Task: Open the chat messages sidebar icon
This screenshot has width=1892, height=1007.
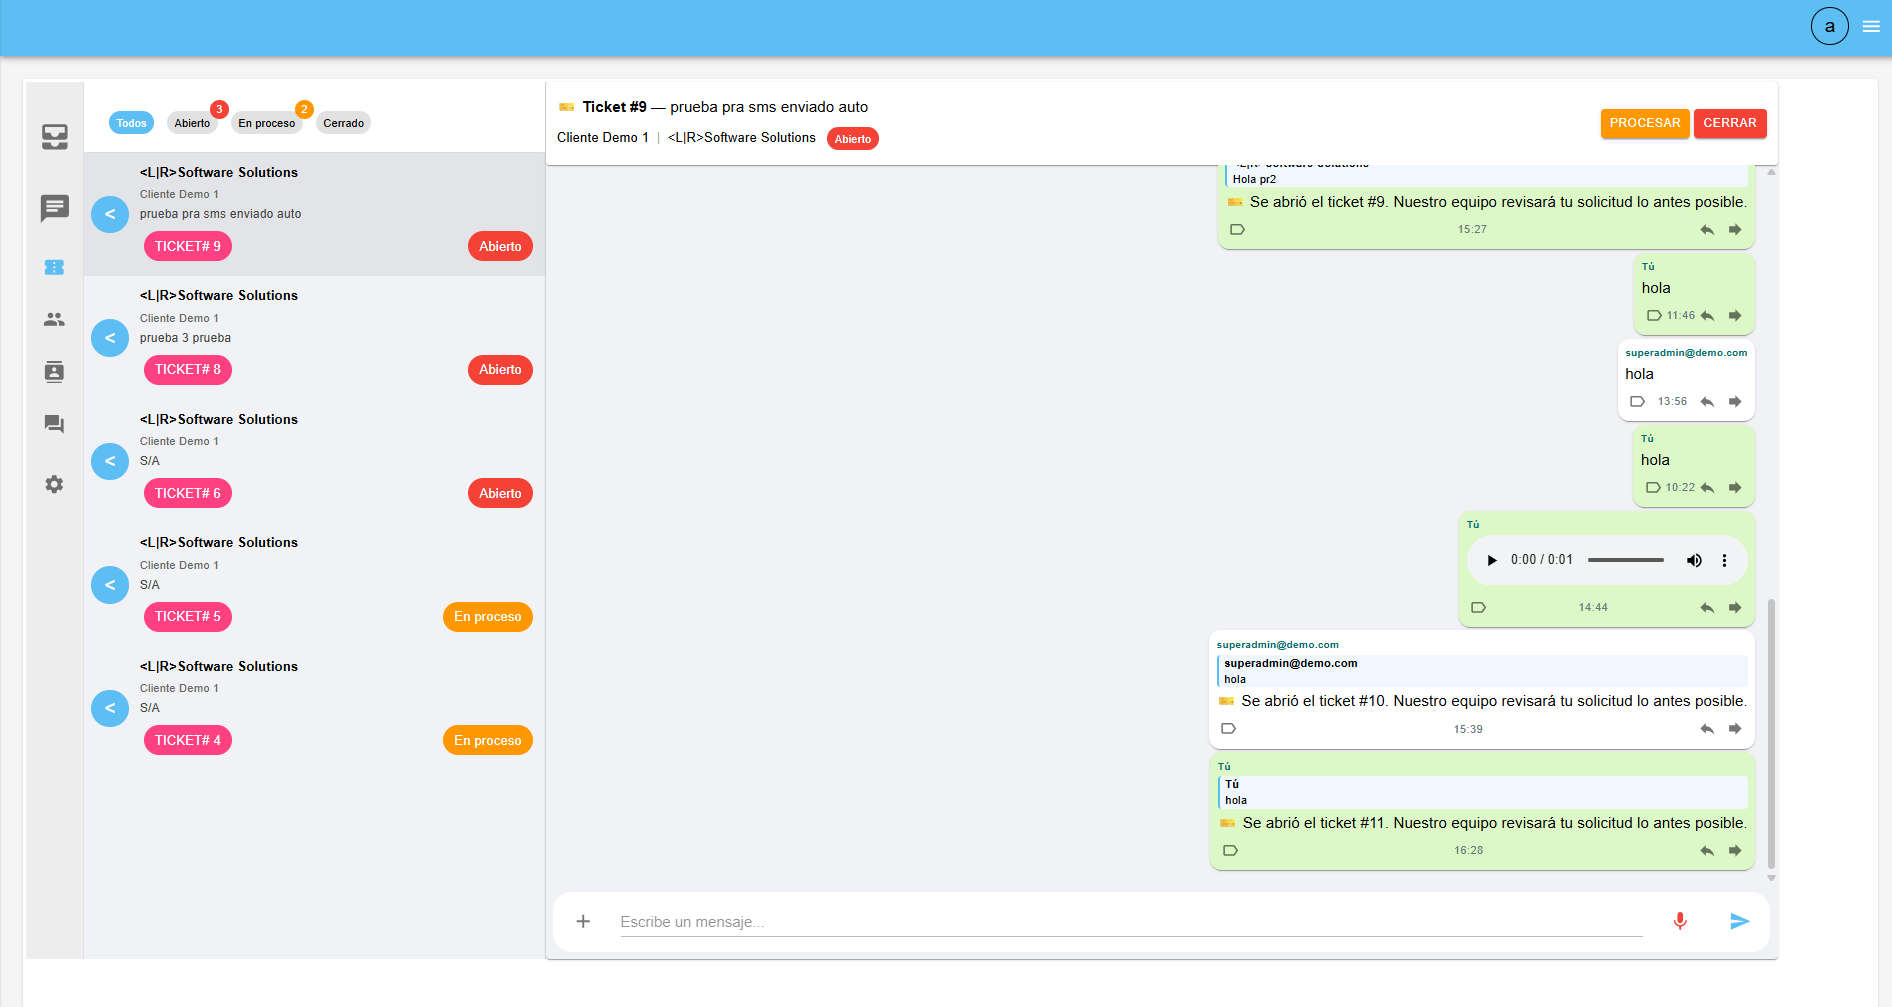Action: coord(55,208)
